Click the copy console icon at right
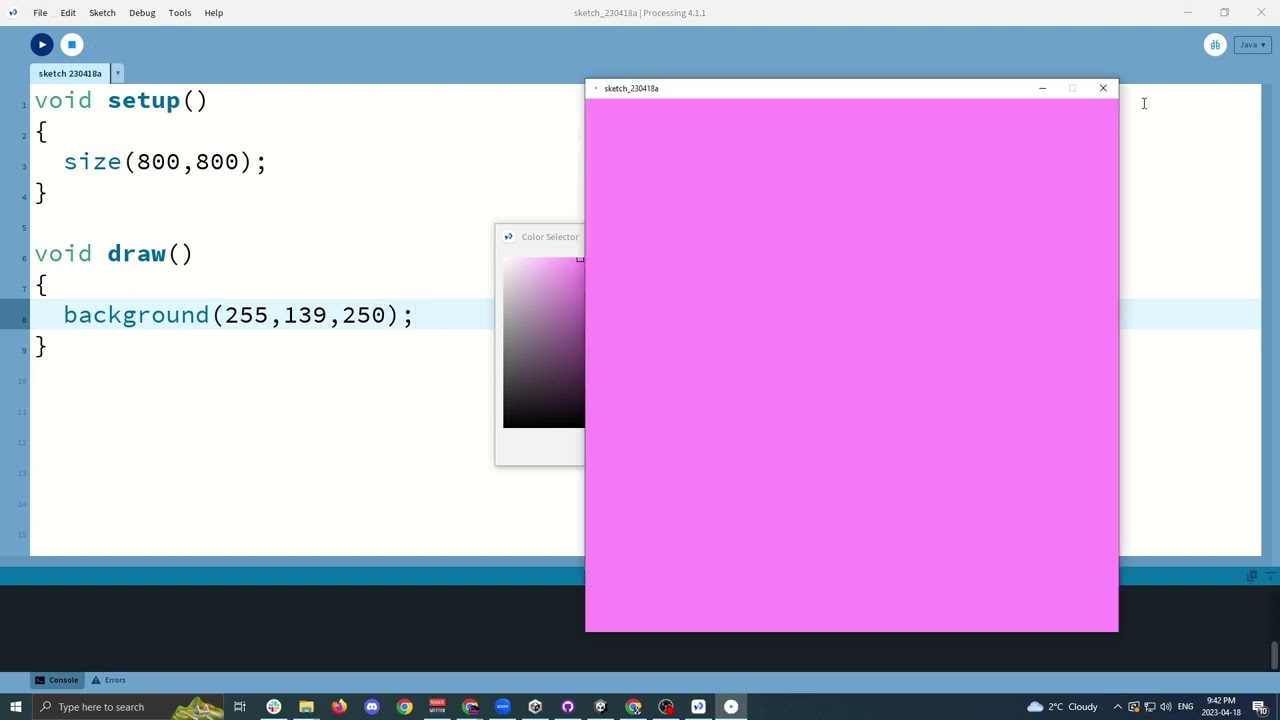 point(1252,576)
